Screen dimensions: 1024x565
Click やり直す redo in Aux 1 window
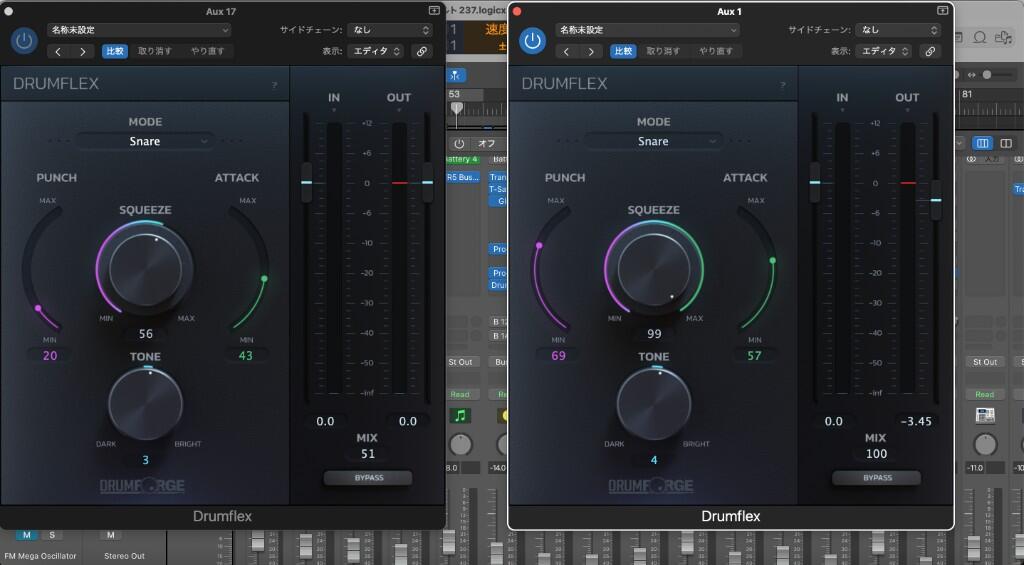pyautogui.click(x=716, y=51)
